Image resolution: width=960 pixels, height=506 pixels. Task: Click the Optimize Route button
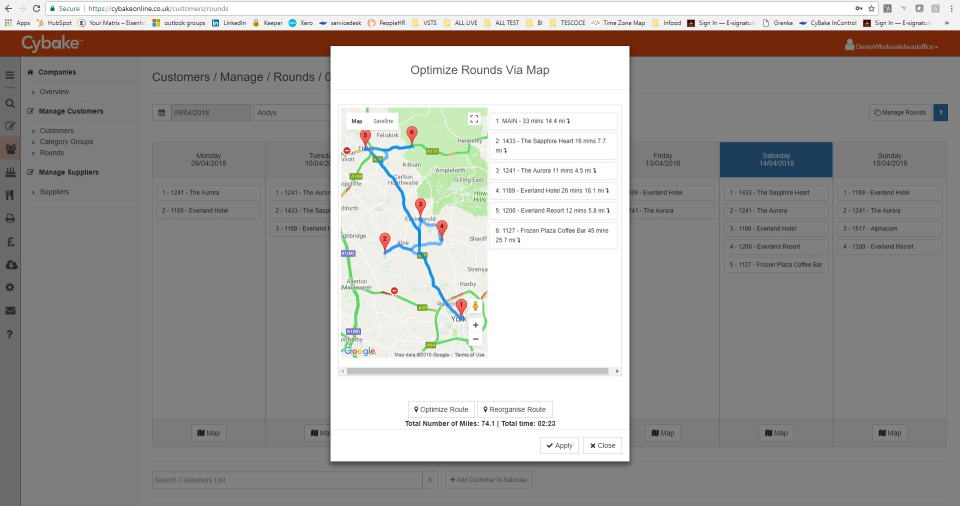pyautogui.click(x=441, y=409)
